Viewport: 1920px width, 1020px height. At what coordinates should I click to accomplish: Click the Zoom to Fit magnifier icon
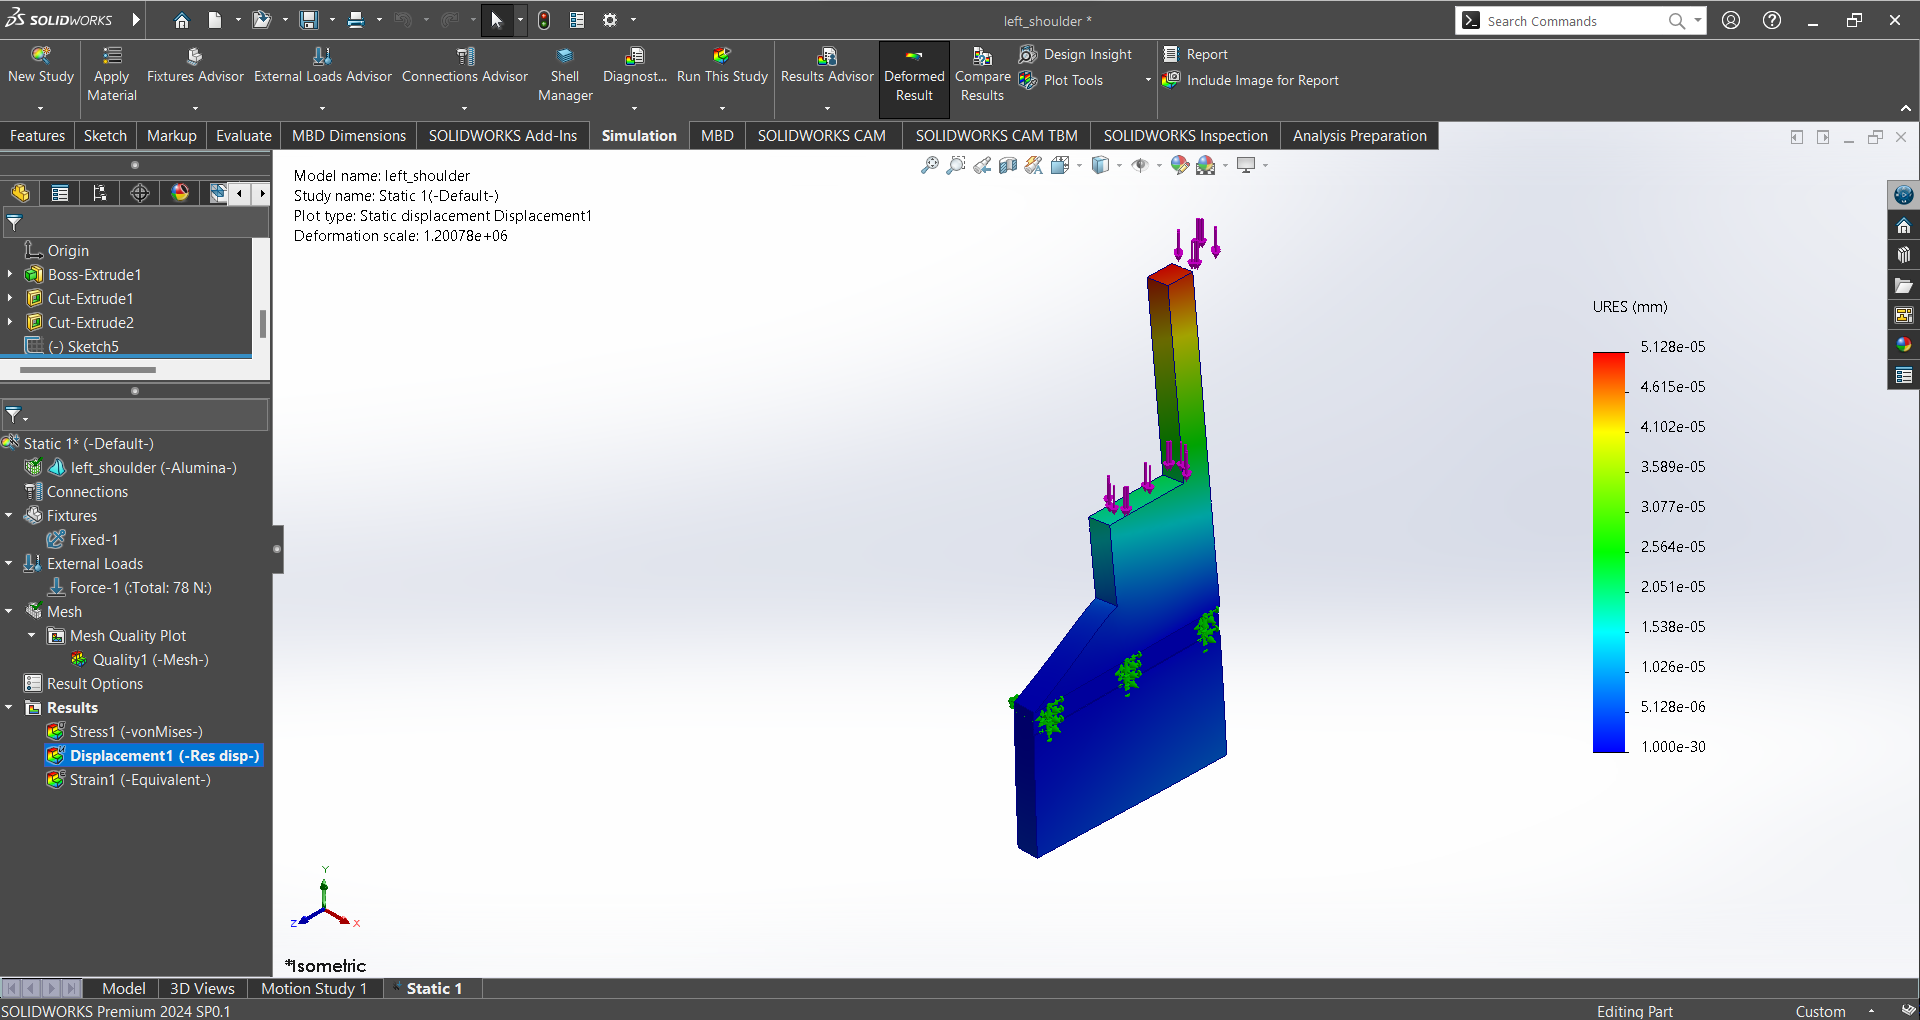(x=929, y=165)
